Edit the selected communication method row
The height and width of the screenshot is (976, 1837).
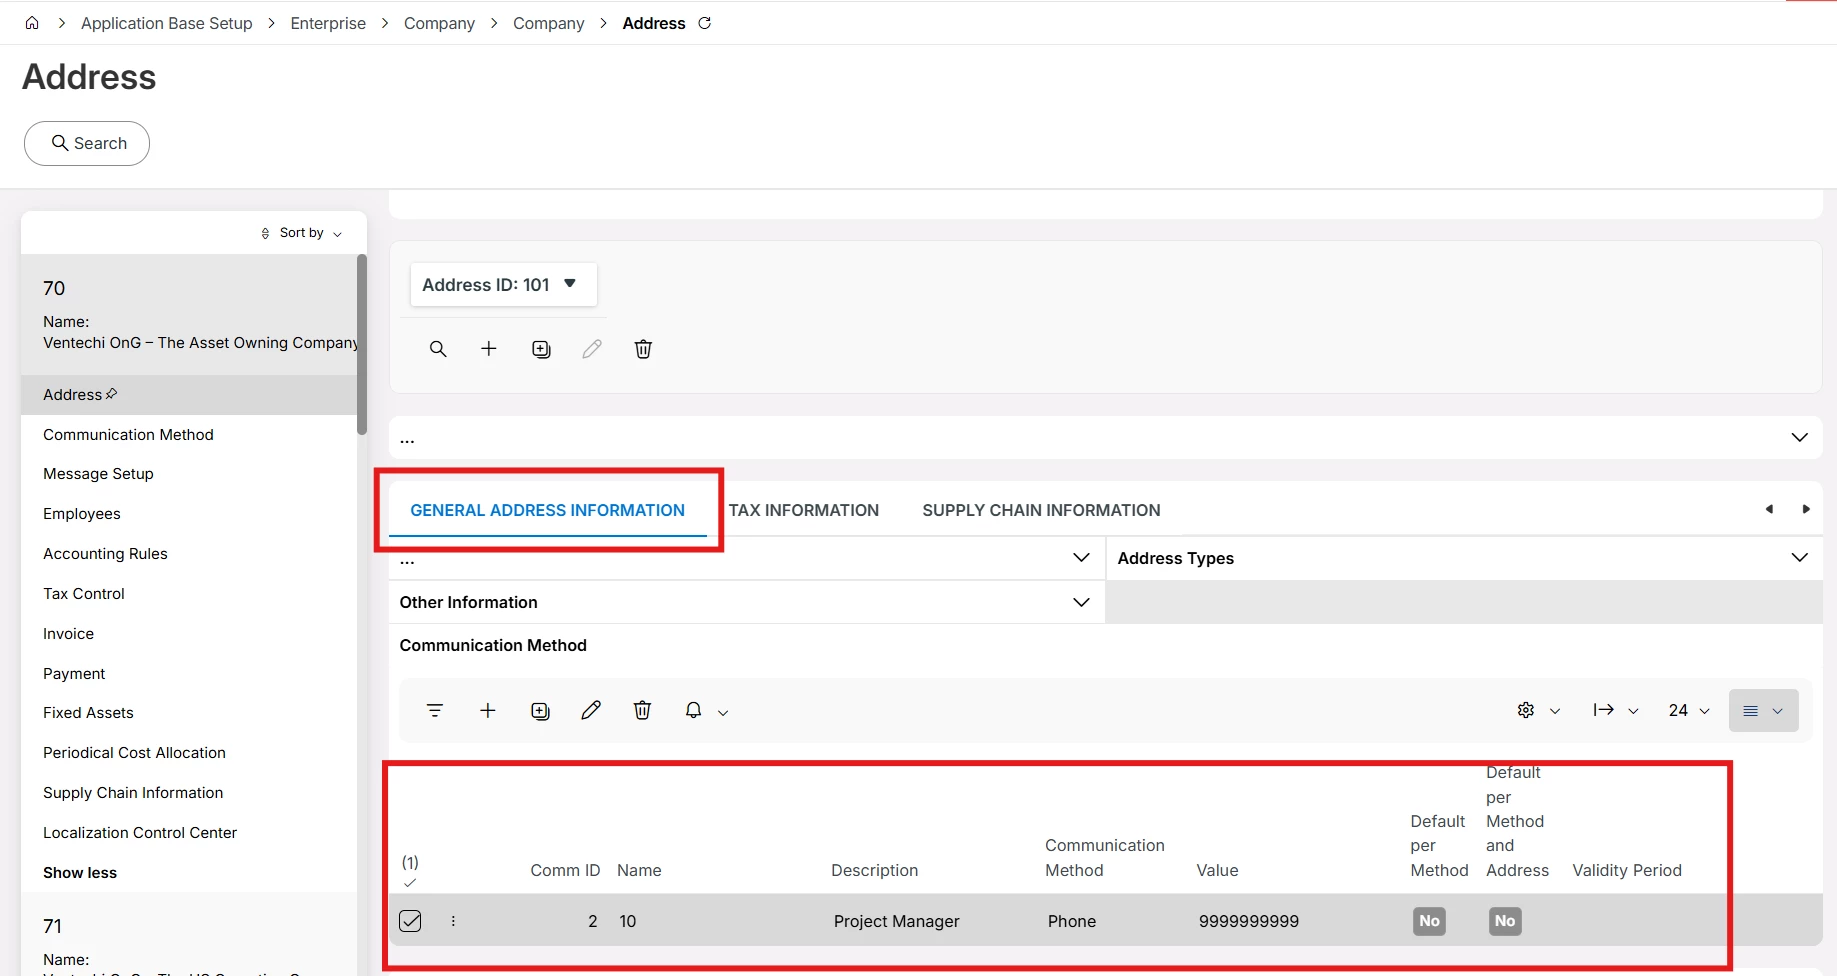click(591, 711)
